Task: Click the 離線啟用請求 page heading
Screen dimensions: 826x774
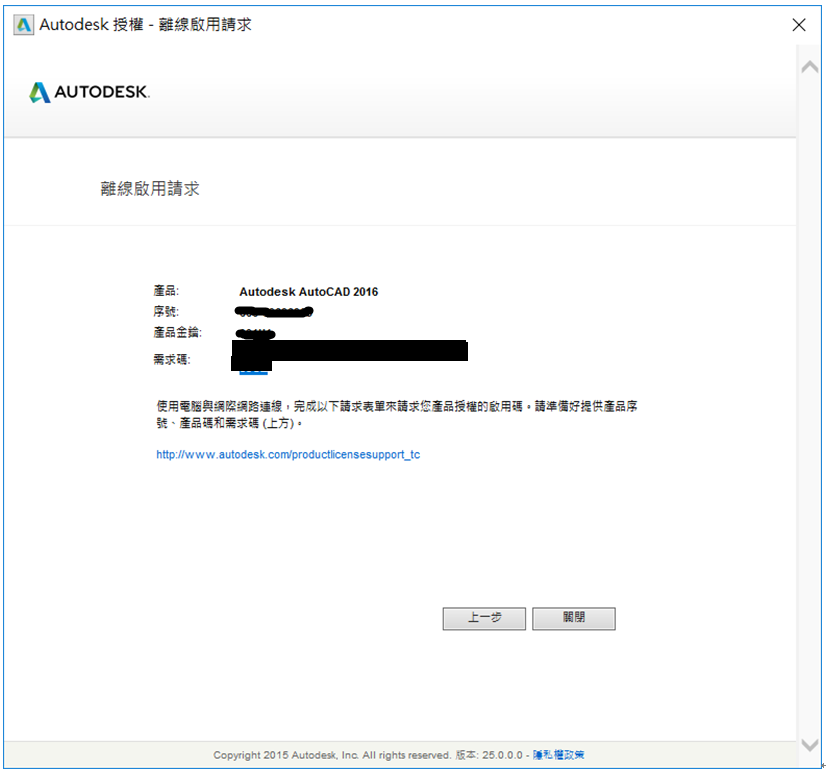Action: pos(150,189)
